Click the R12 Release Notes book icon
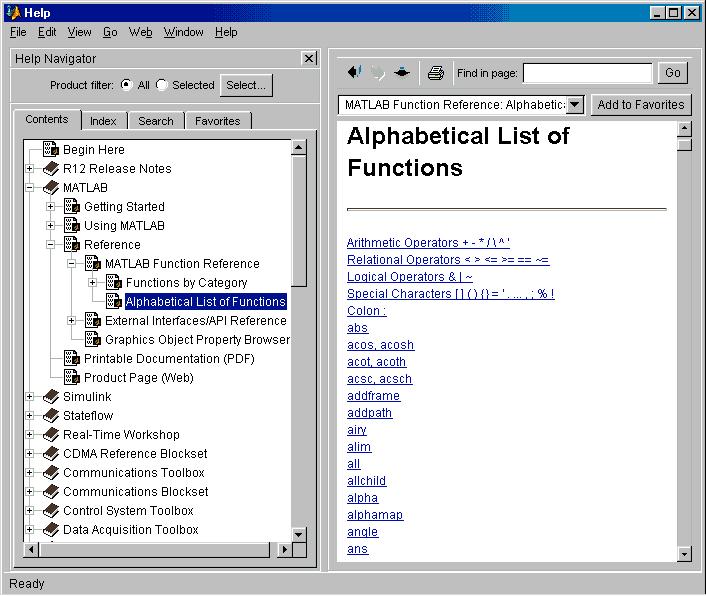Image resolution: width=706 pixels, height=596 pixels. tap(50, 168)
